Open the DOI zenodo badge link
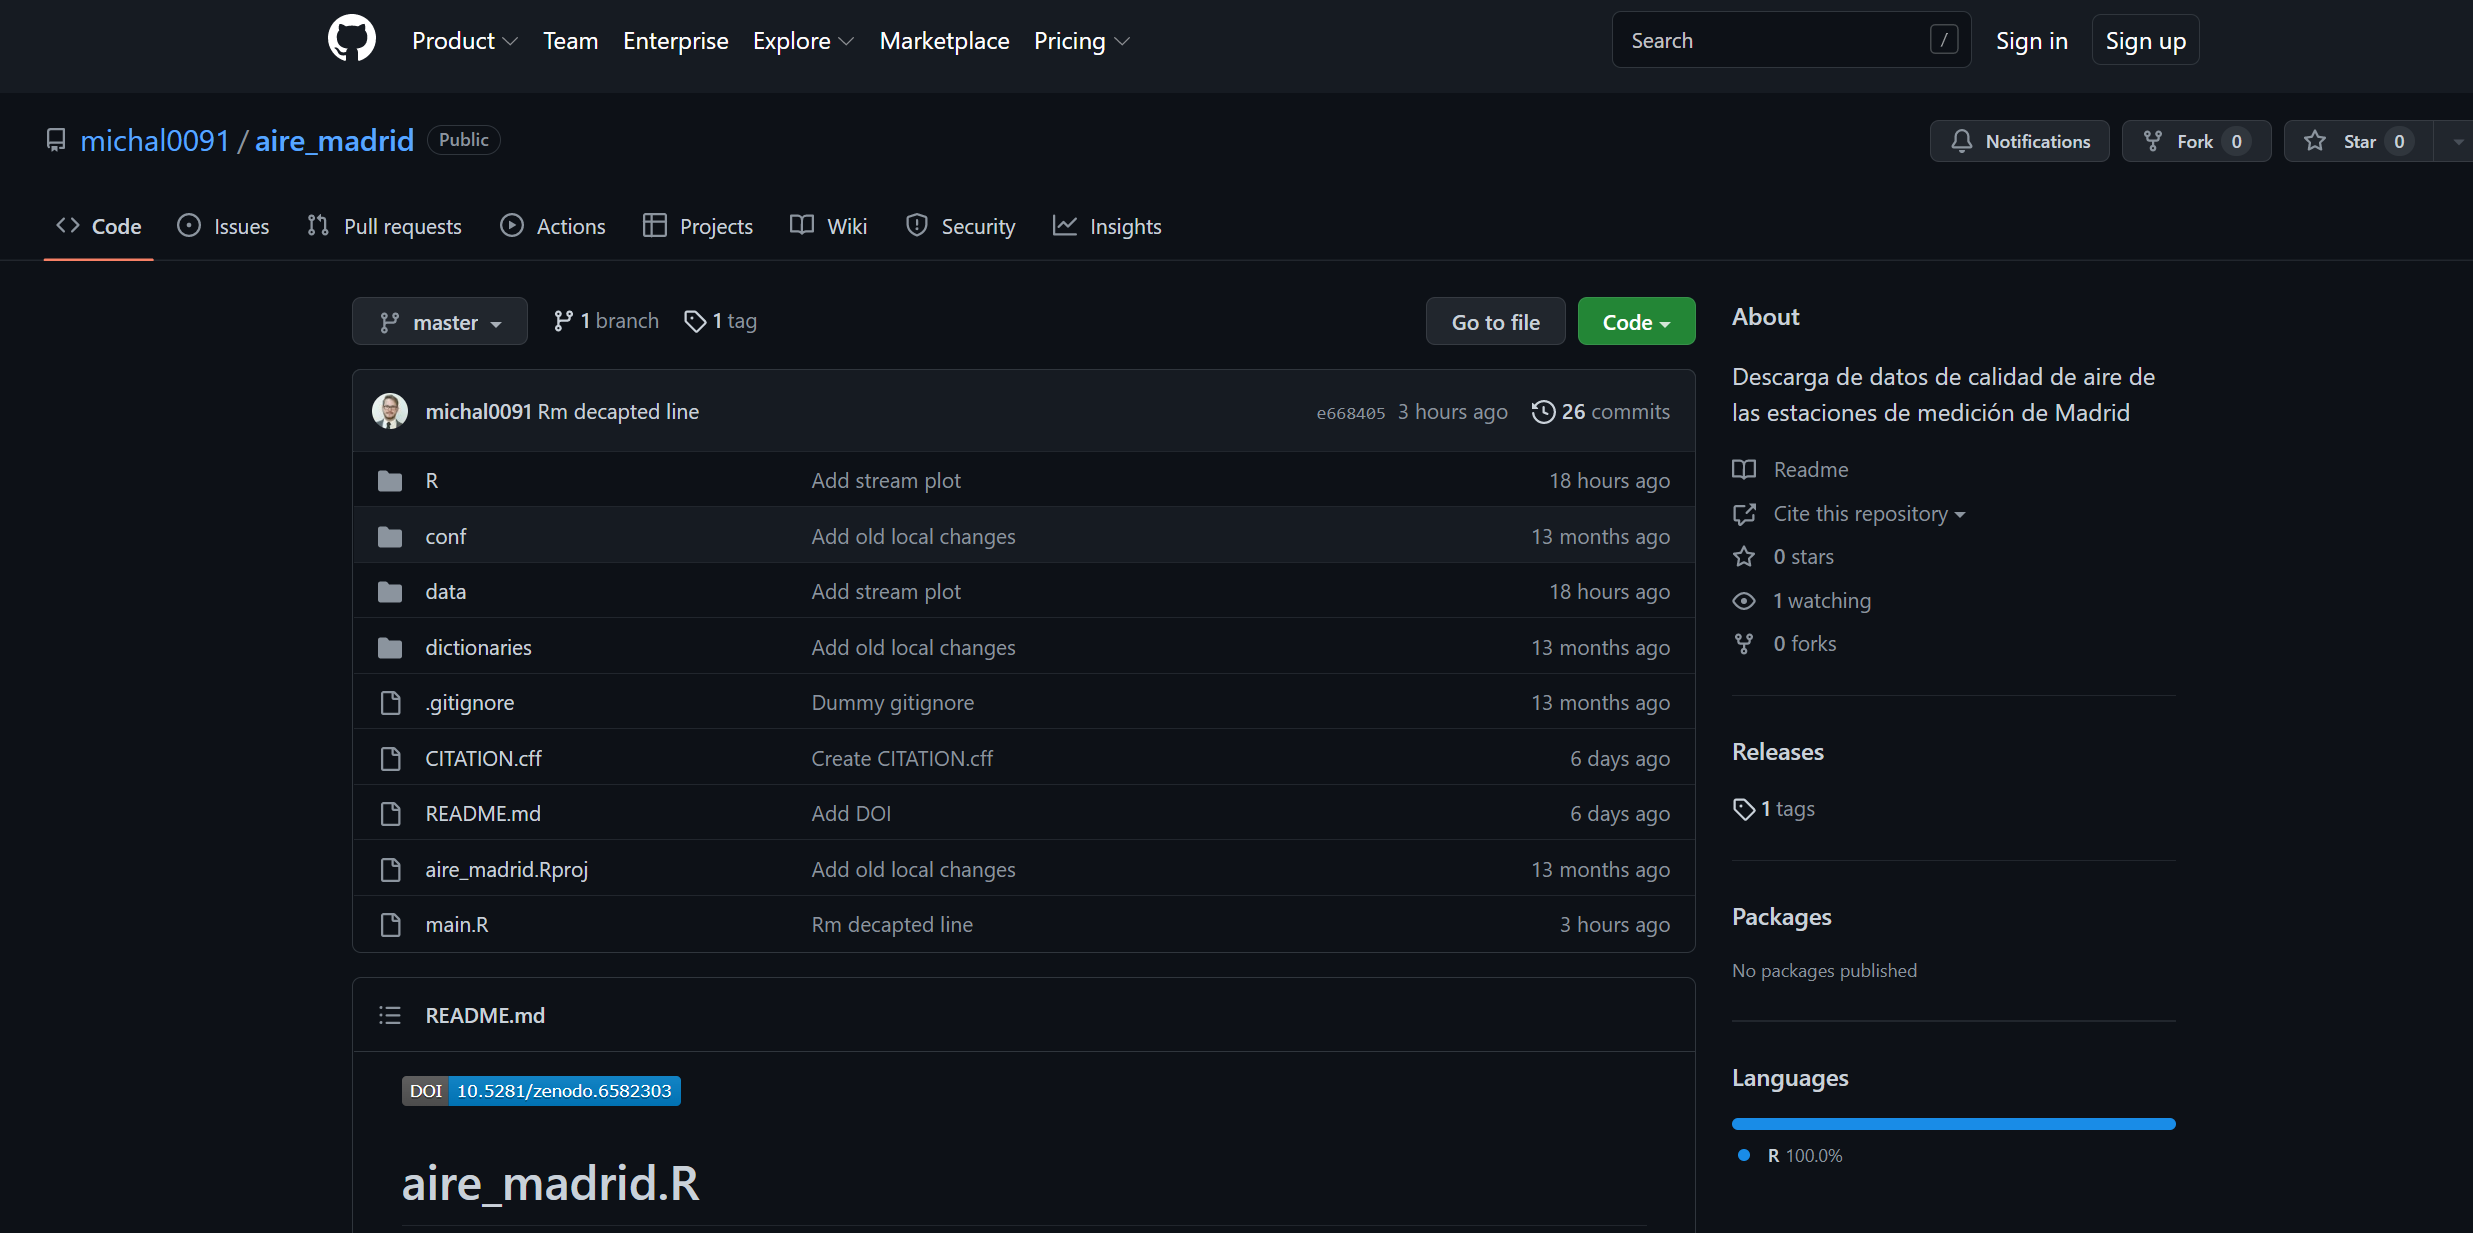The height and width of the screenshot is (1233, 2473). tap(541, 1090)
